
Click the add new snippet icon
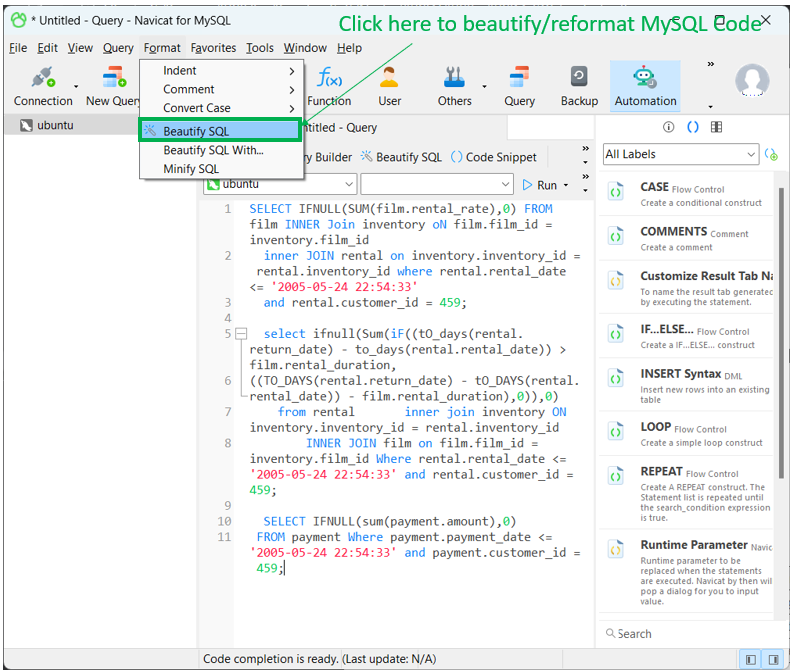tap(771, 154)
